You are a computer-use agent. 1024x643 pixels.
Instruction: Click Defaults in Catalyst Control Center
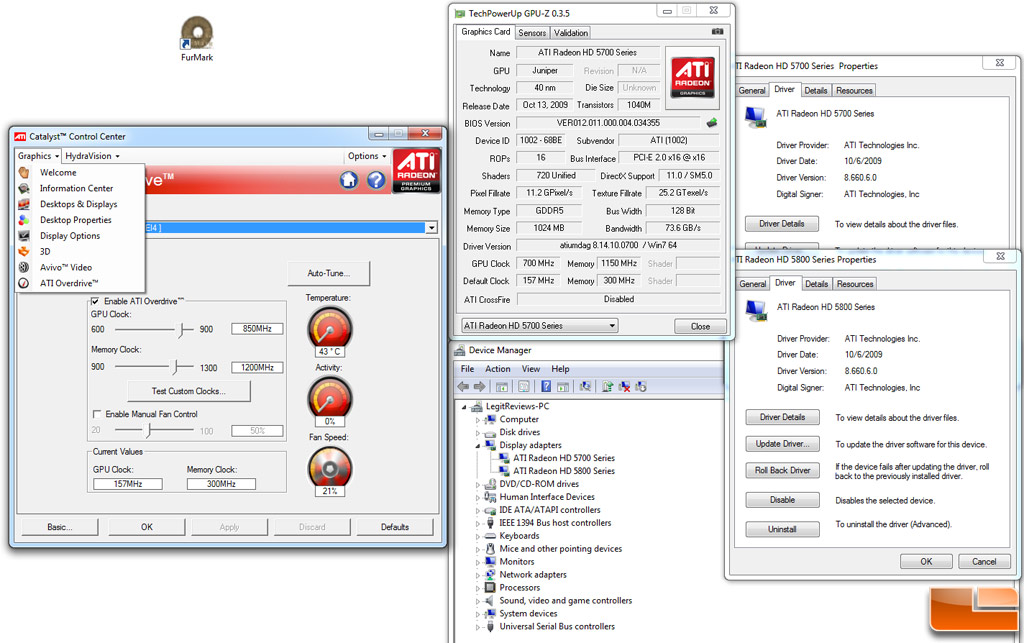click(x=395, y=527)
